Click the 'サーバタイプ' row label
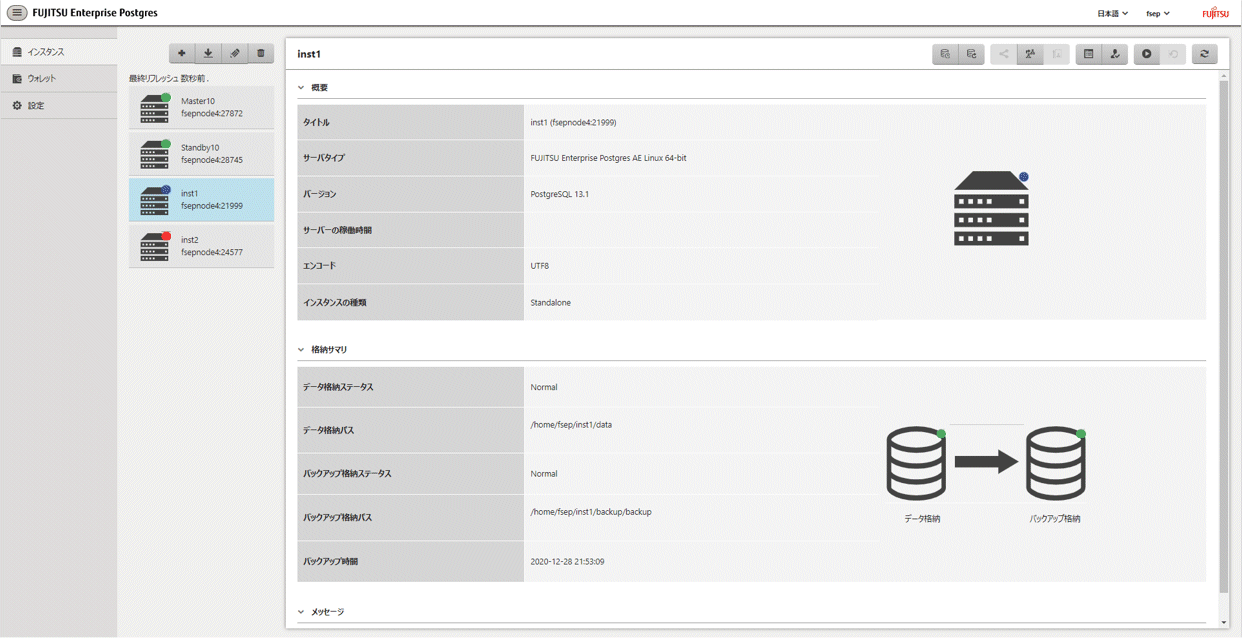 point(323,158)
